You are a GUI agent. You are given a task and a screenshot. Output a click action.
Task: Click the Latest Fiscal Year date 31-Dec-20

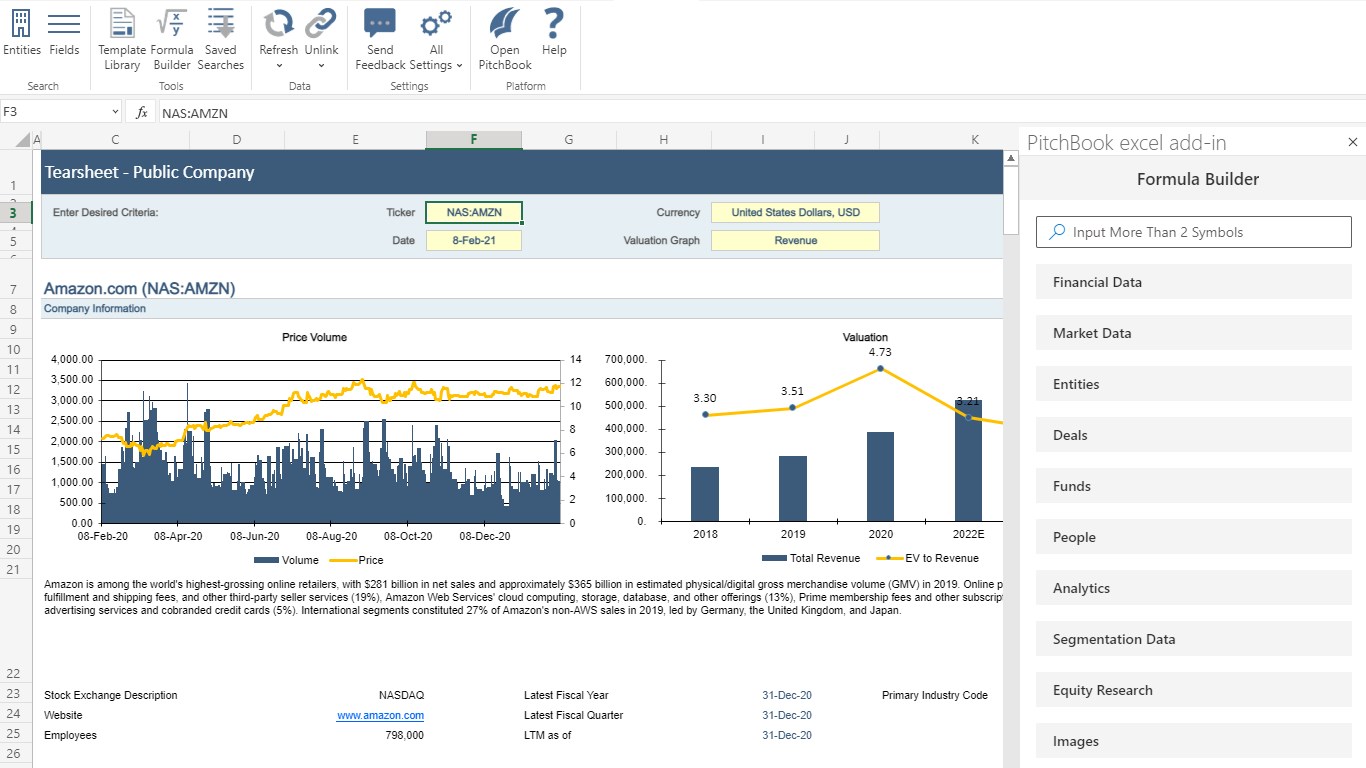(787, 695)
